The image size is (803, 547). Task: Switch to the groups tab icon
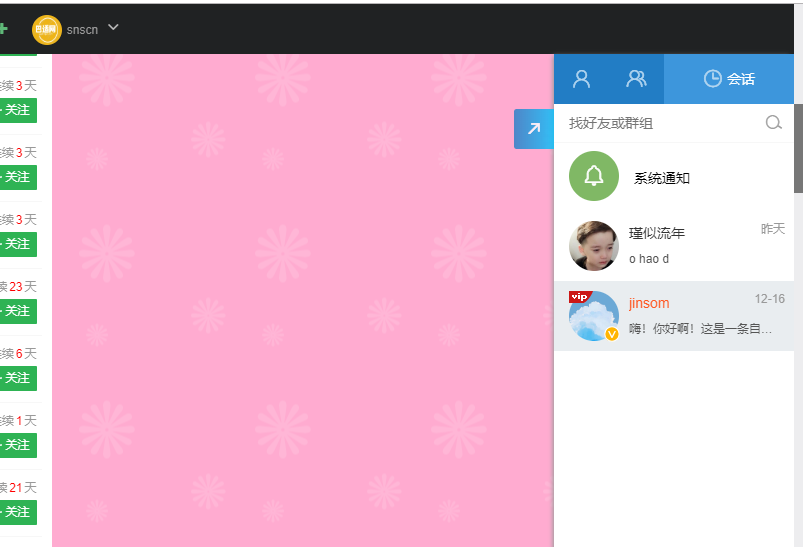[x=636, y=79]
